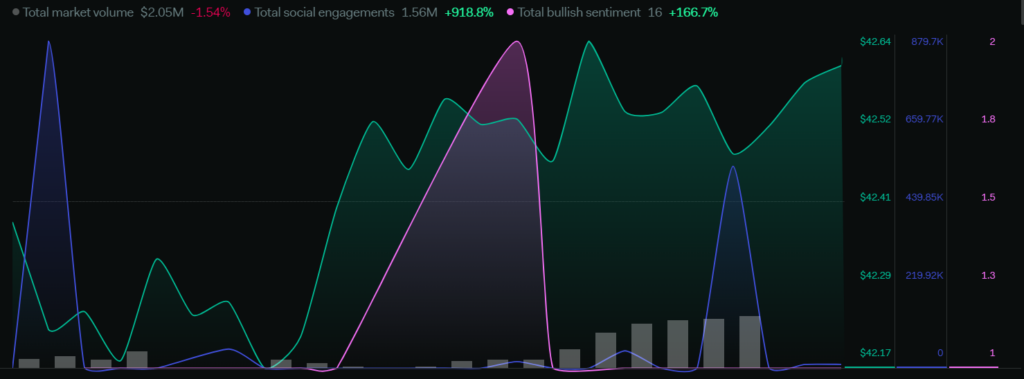Viewport: 1024px width, 379px height.
Task: Click the '219.92K' engagements axis label
Action: point(924,275)
